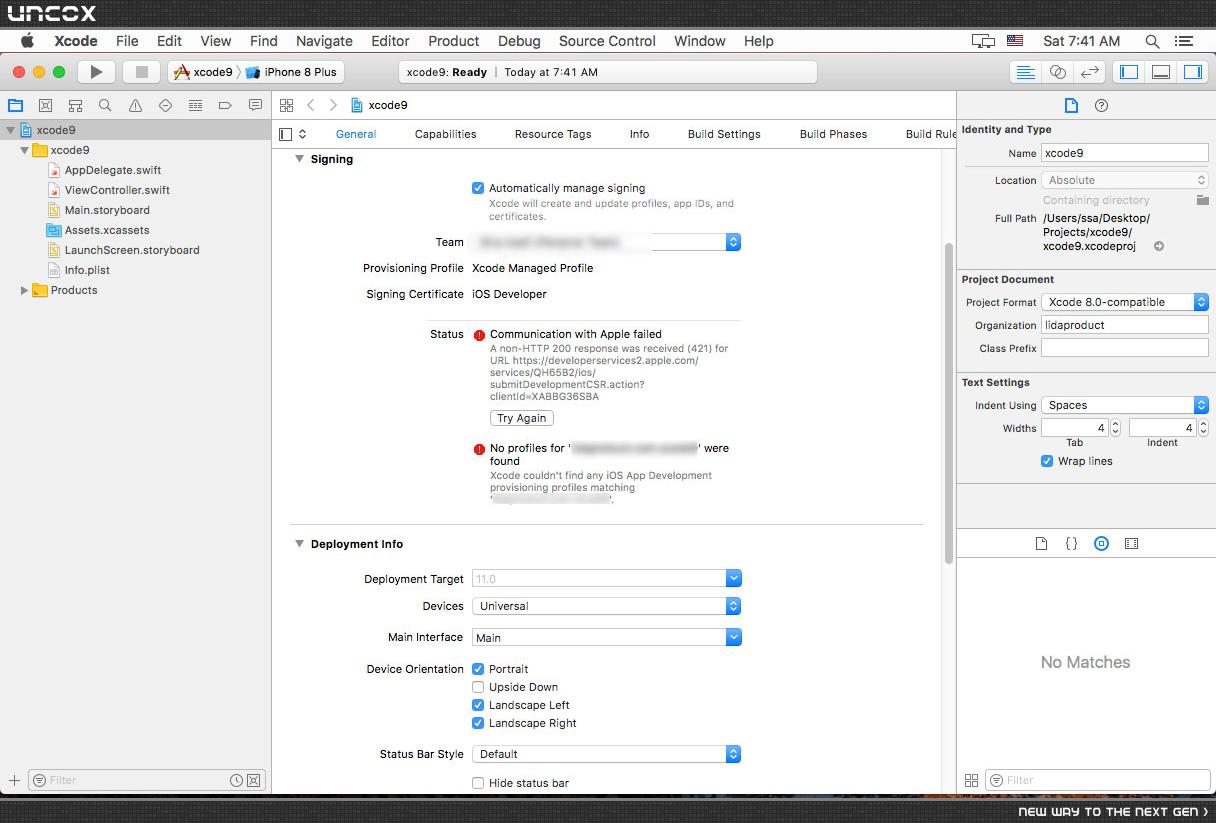Show the Standard editor

(x=1025, y=72)
